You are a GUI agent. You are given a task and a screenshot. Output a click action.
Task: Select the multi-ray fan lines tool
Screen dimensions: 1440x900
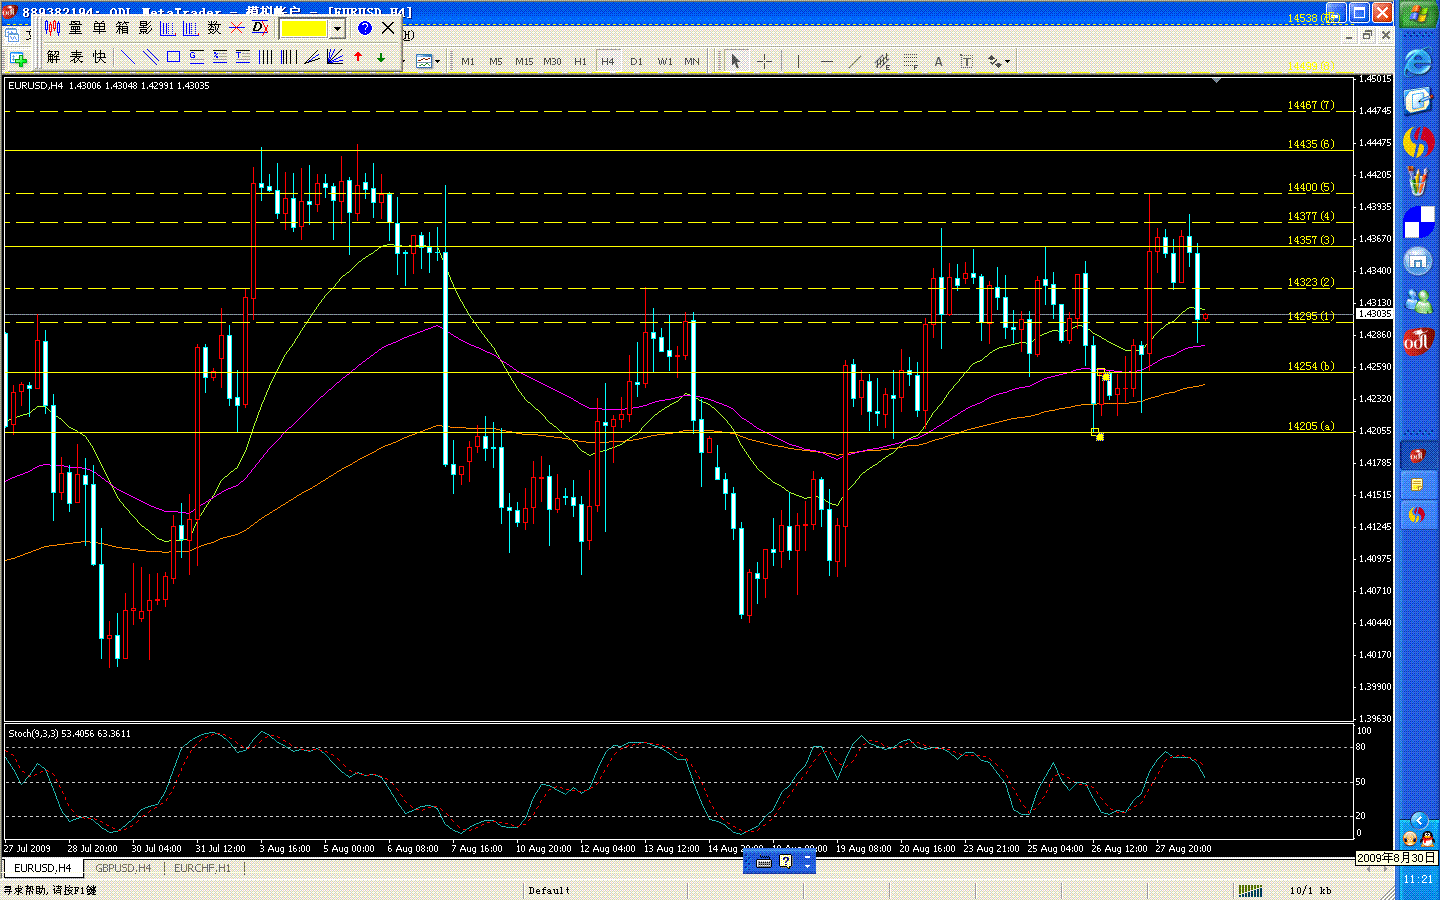(335, 57)
